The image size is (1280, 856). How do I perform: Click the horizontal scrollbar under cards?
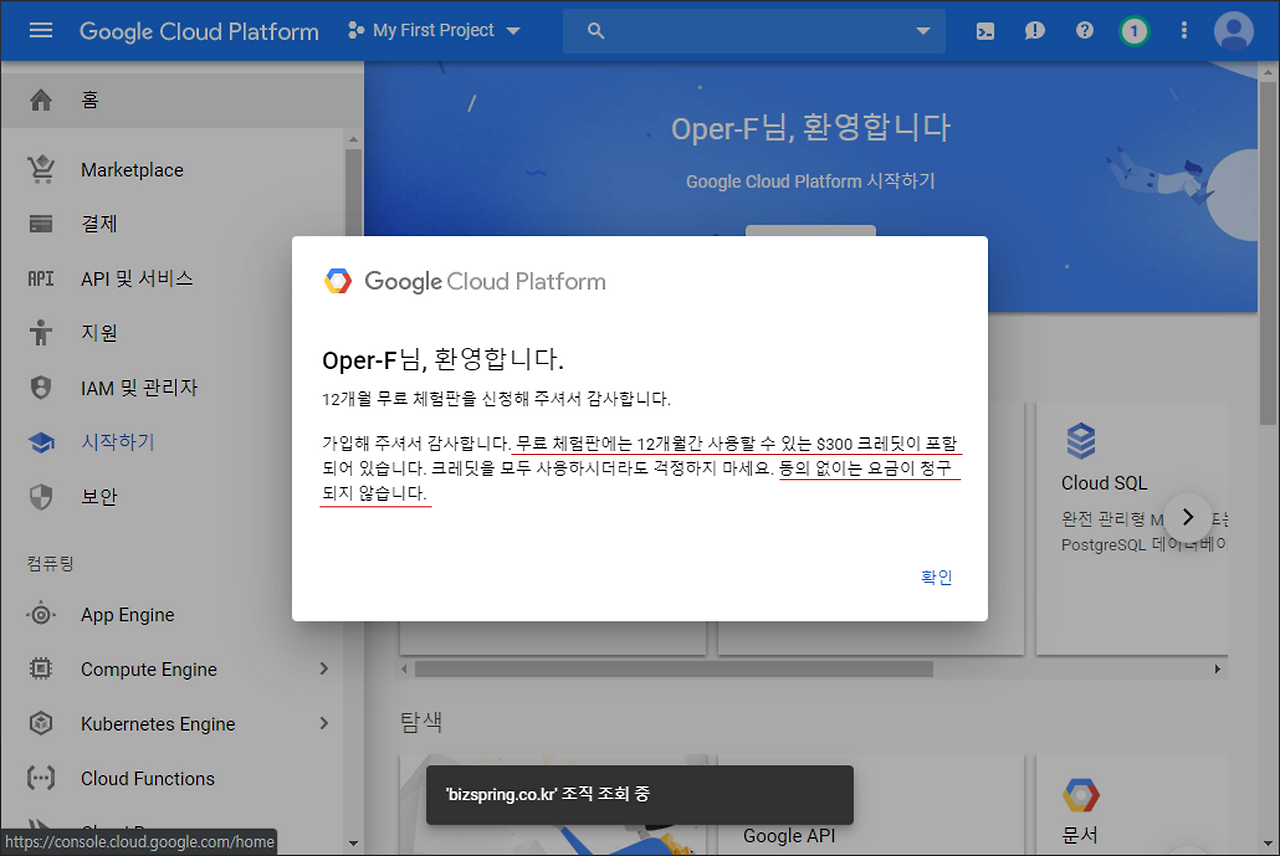pos(673,669)
